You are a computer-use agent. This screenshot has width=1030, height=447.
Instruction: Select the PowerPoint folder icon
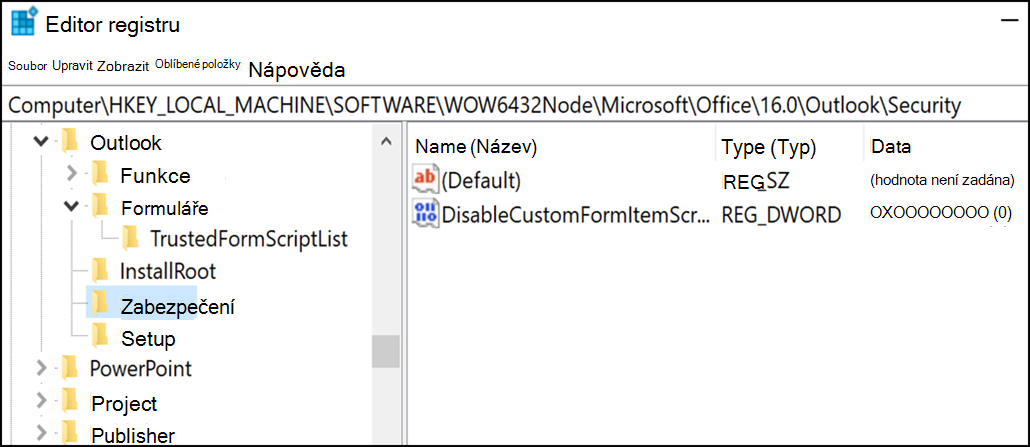(x=69, y=367)
